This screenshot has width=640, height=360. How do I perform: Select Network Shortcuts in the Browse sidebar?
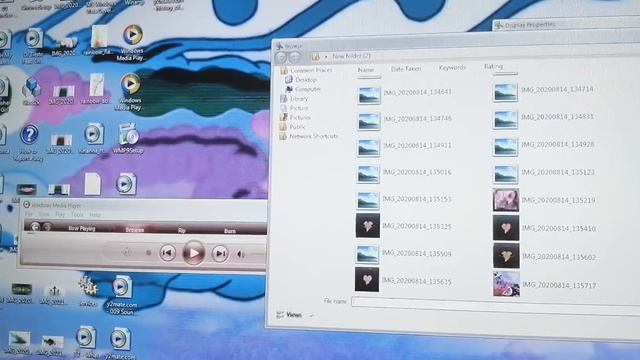[x=309, y=136]
